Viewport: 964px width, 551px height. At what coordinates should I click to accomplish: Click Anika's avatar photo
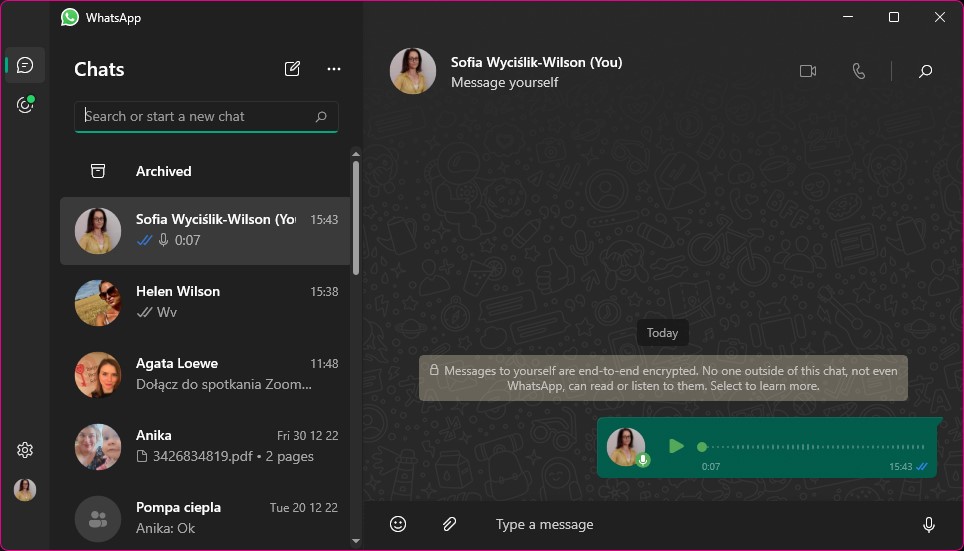point(98,446)
